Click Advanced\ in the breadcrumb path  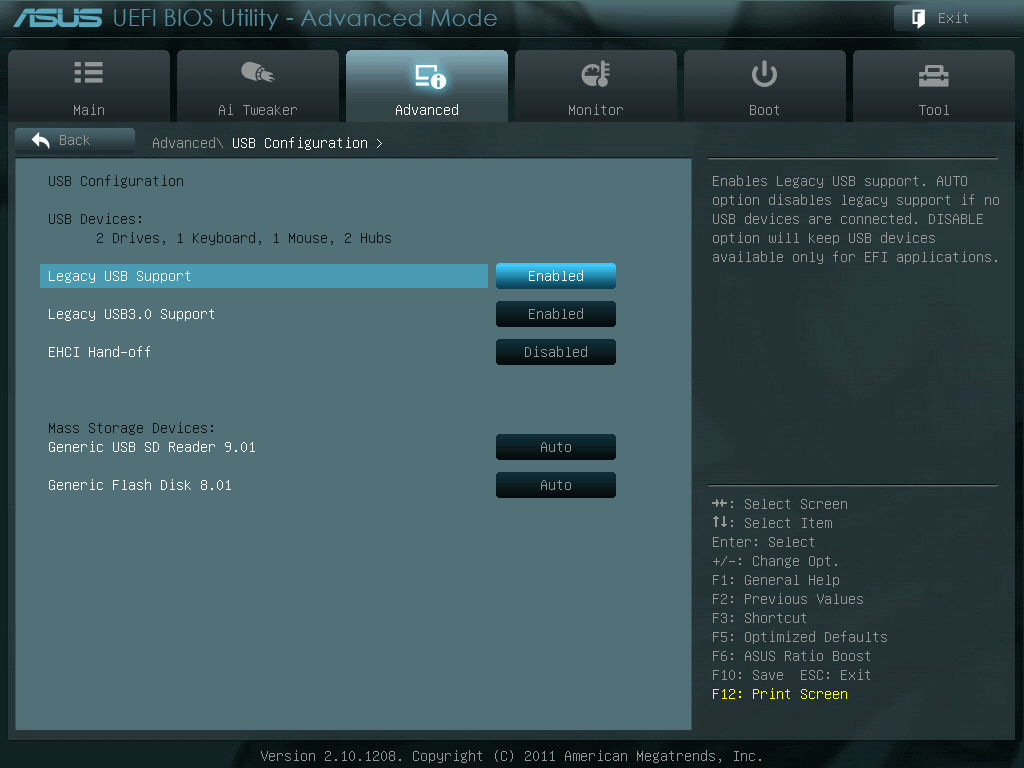[x=187, y=143]
